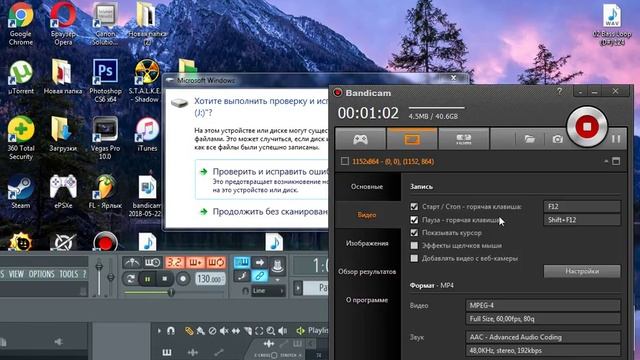Click the Shift+F12 hotkey field
Viewport: 640px width, 360px height.
pyautogui.click(x=582, y=220)
